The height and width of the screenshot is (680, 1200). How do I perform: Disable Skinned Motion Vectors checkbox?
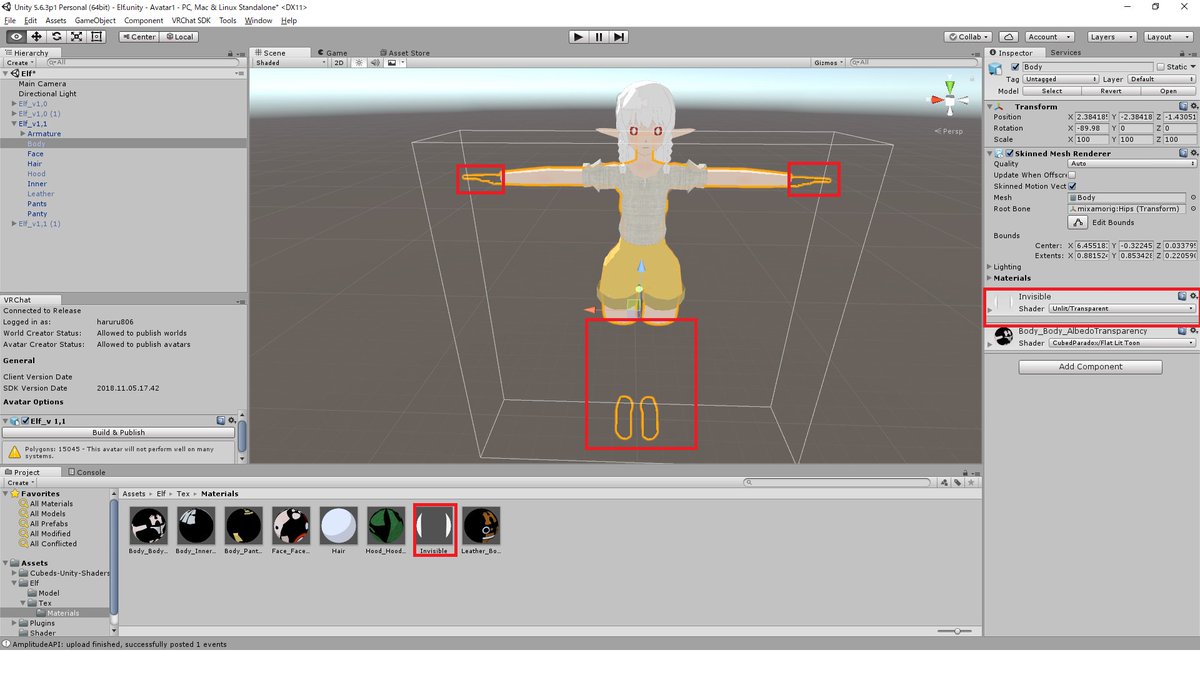(1071, 185)
